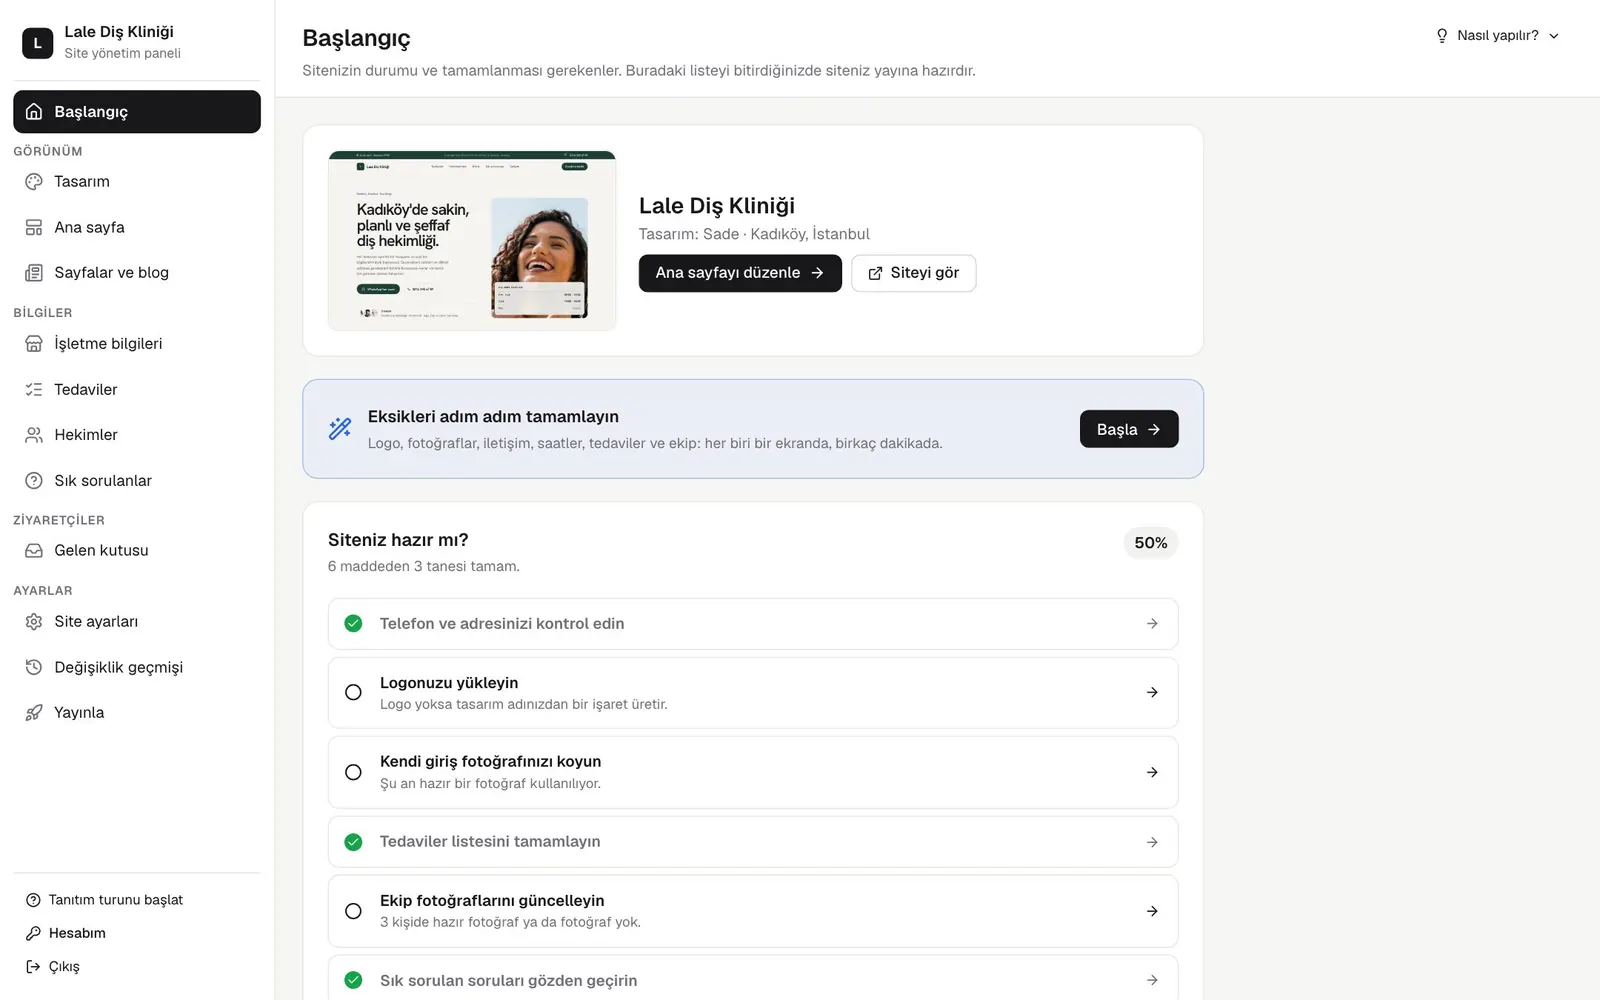Viewport: 1600px width, 1000px height.
Task: Click the arrow on Logonuzu yükleyin row
Action: point(1152,692)
